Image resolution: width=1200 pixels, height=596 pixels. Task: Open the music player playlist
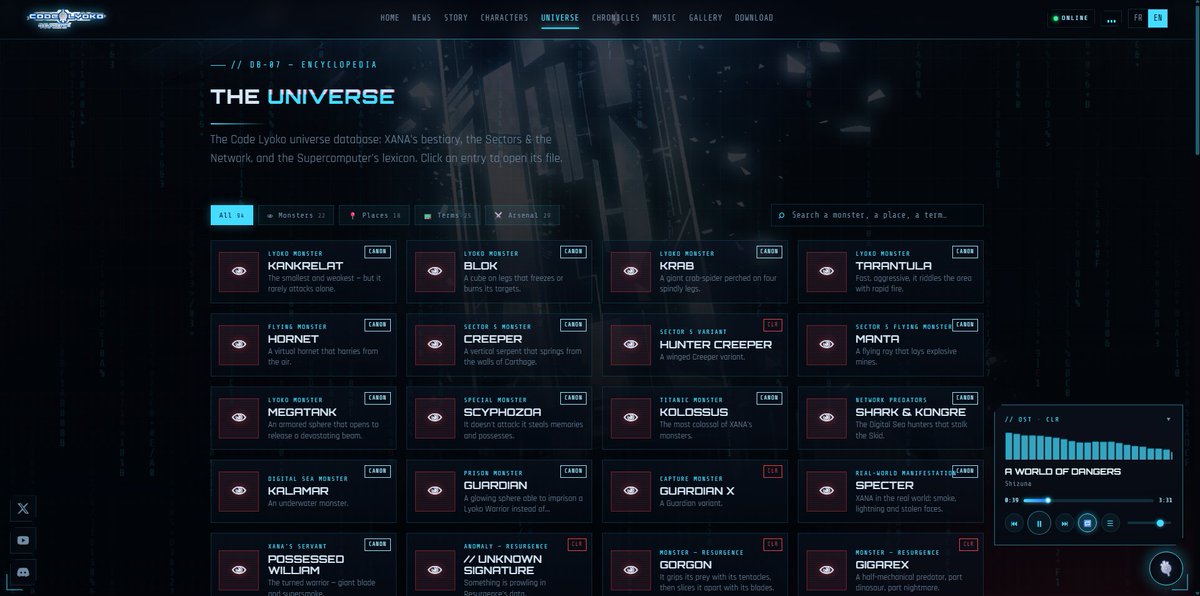click(1110, 522)
